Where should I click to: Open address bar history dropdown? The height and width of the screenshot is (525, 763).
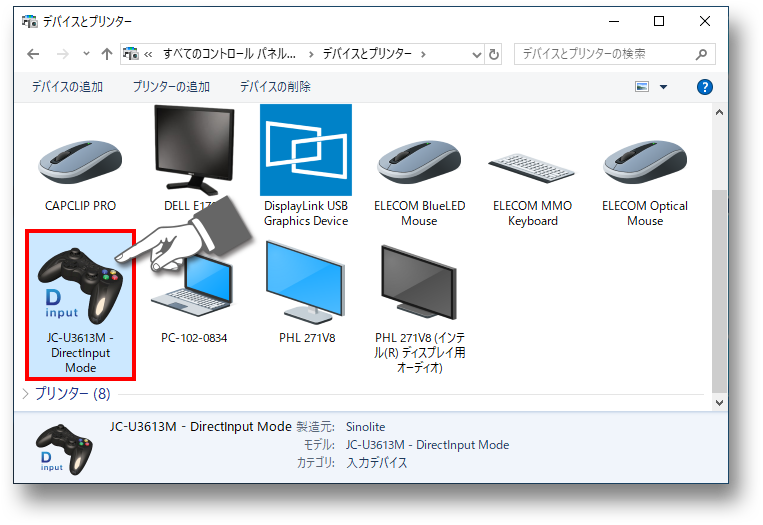[477, 54]
